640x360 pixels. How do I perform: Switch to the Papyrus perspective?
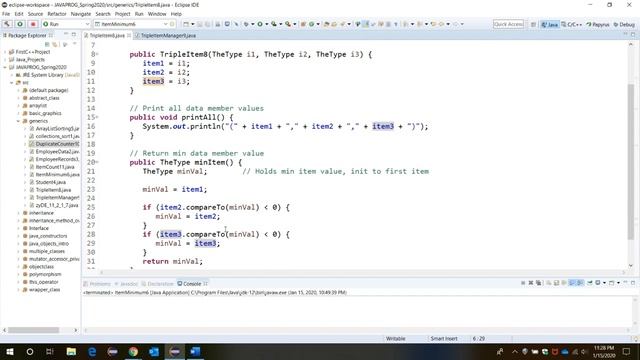[598, 24]
